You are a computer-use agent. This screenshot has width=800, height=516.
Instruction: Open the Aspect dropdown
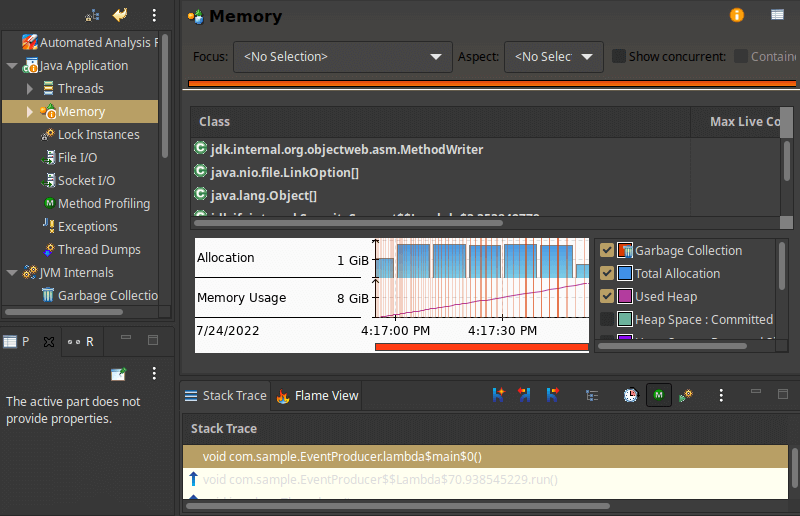coord(554,57)
